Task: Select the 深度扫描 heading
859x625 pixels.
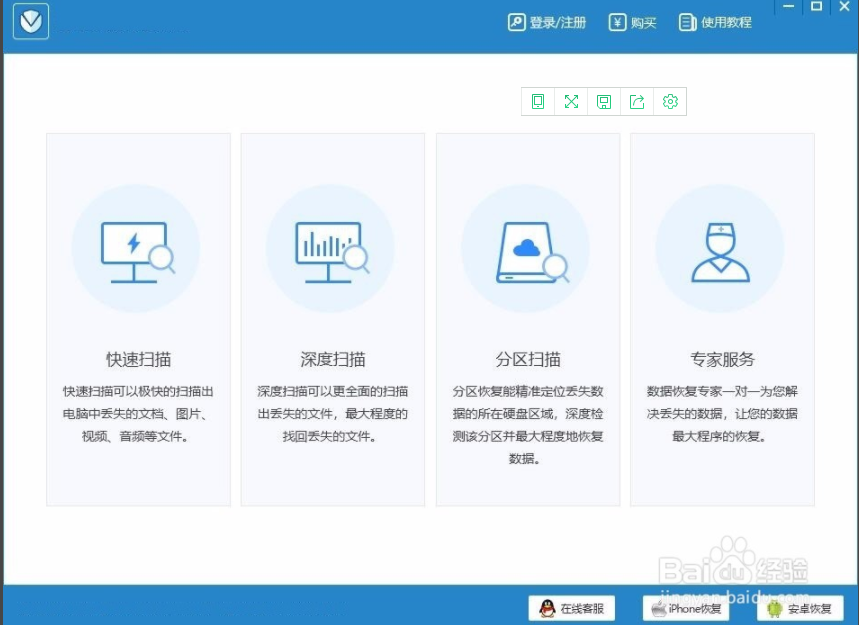Action: pyautogui.click(x=333, y=359)
